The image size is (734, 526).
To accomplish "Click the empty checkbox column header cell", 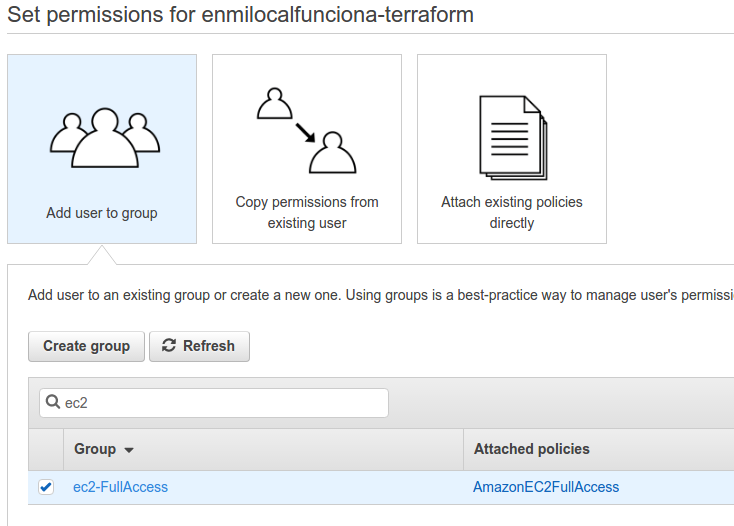I will 46,449.
